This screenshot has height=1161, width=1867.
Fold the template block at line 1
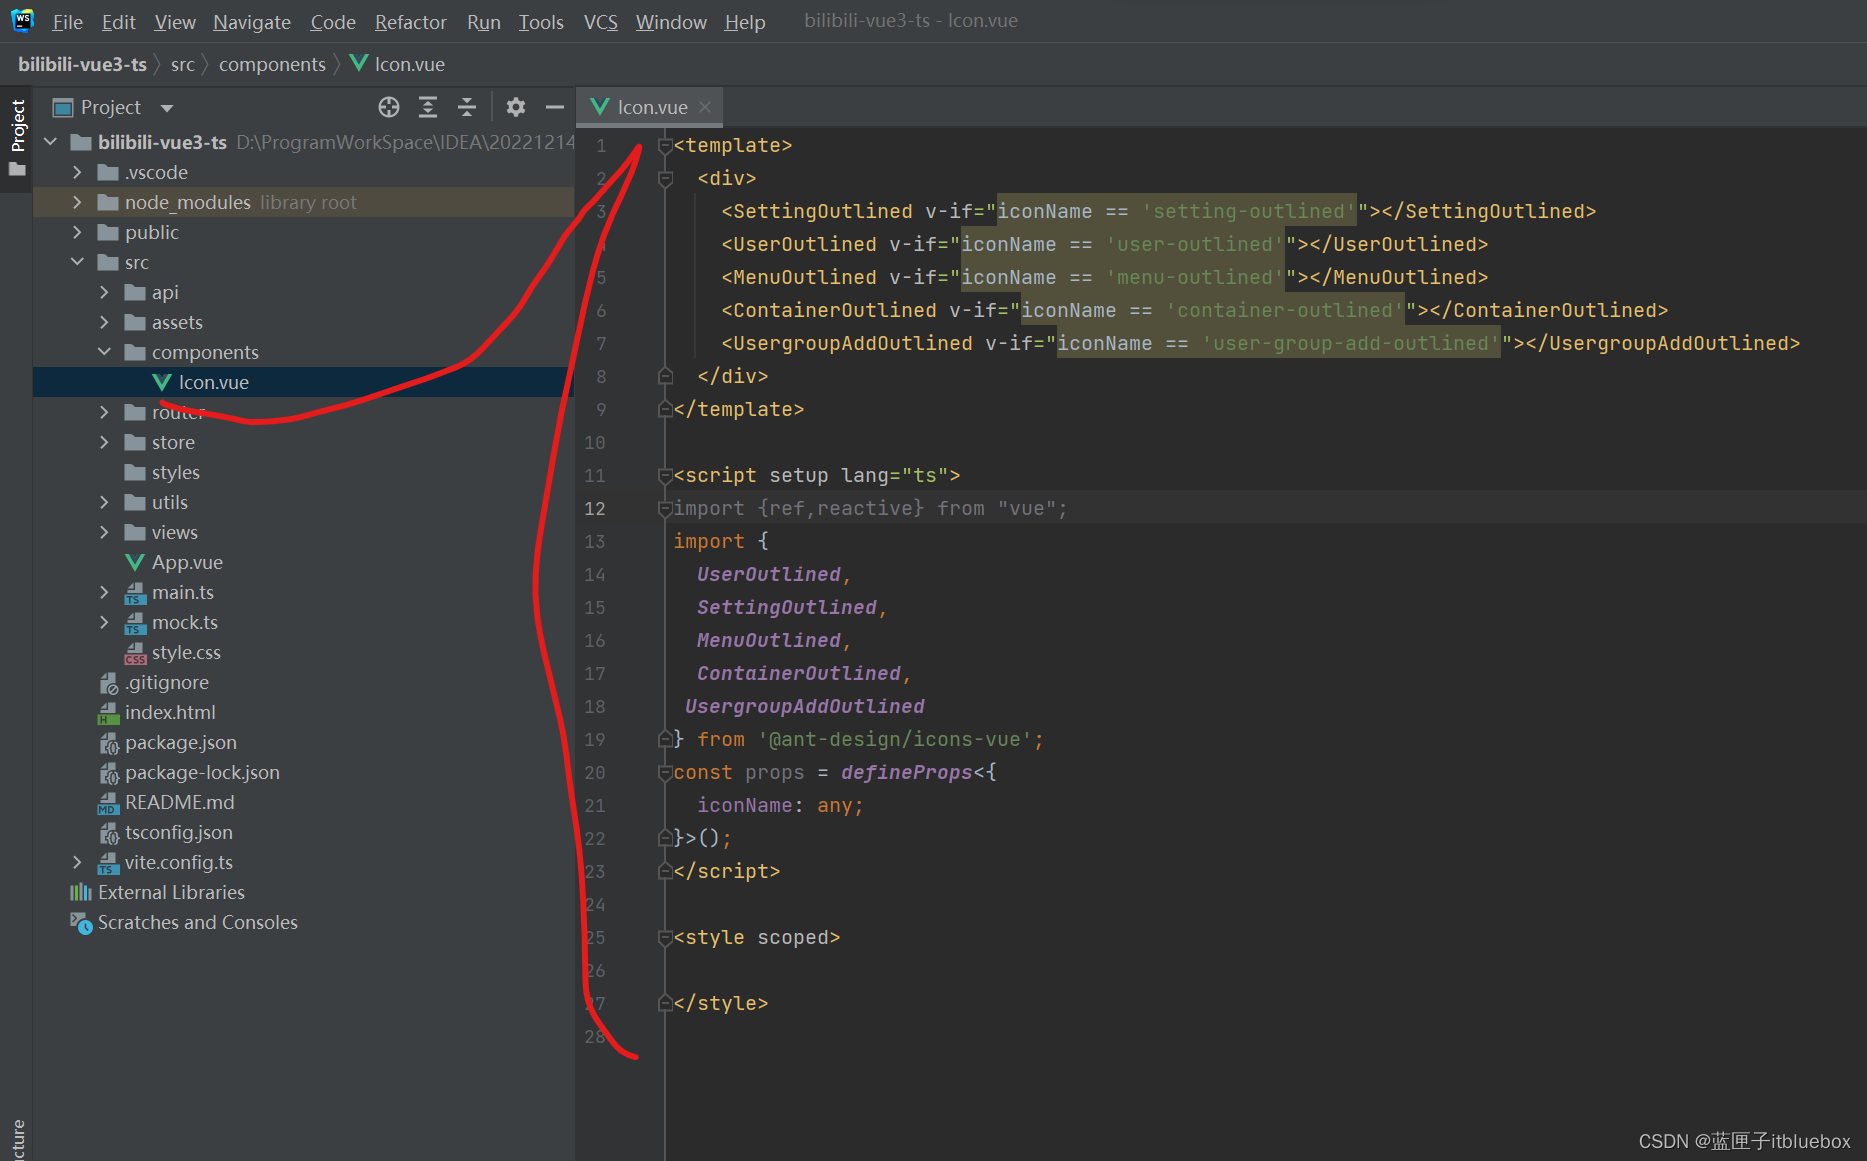(x=665, y=146)
